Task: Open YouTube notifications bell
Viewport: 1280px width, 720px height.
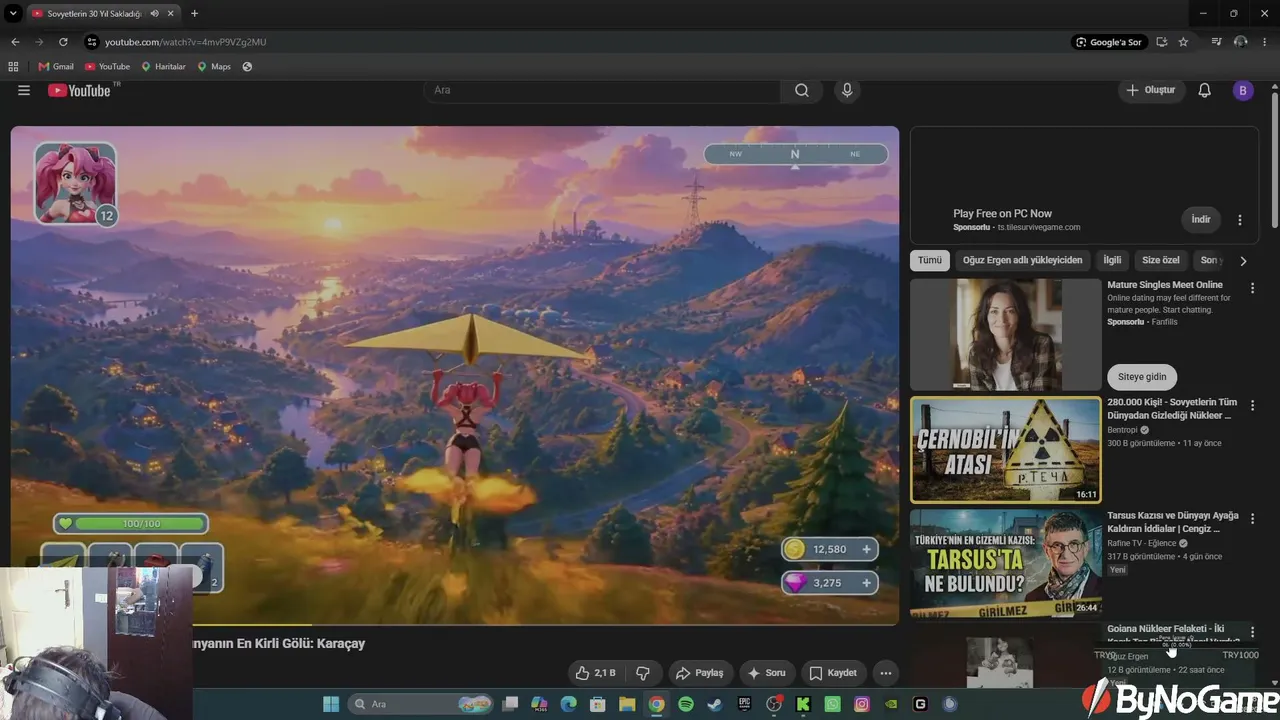Action: (1205, 90)
